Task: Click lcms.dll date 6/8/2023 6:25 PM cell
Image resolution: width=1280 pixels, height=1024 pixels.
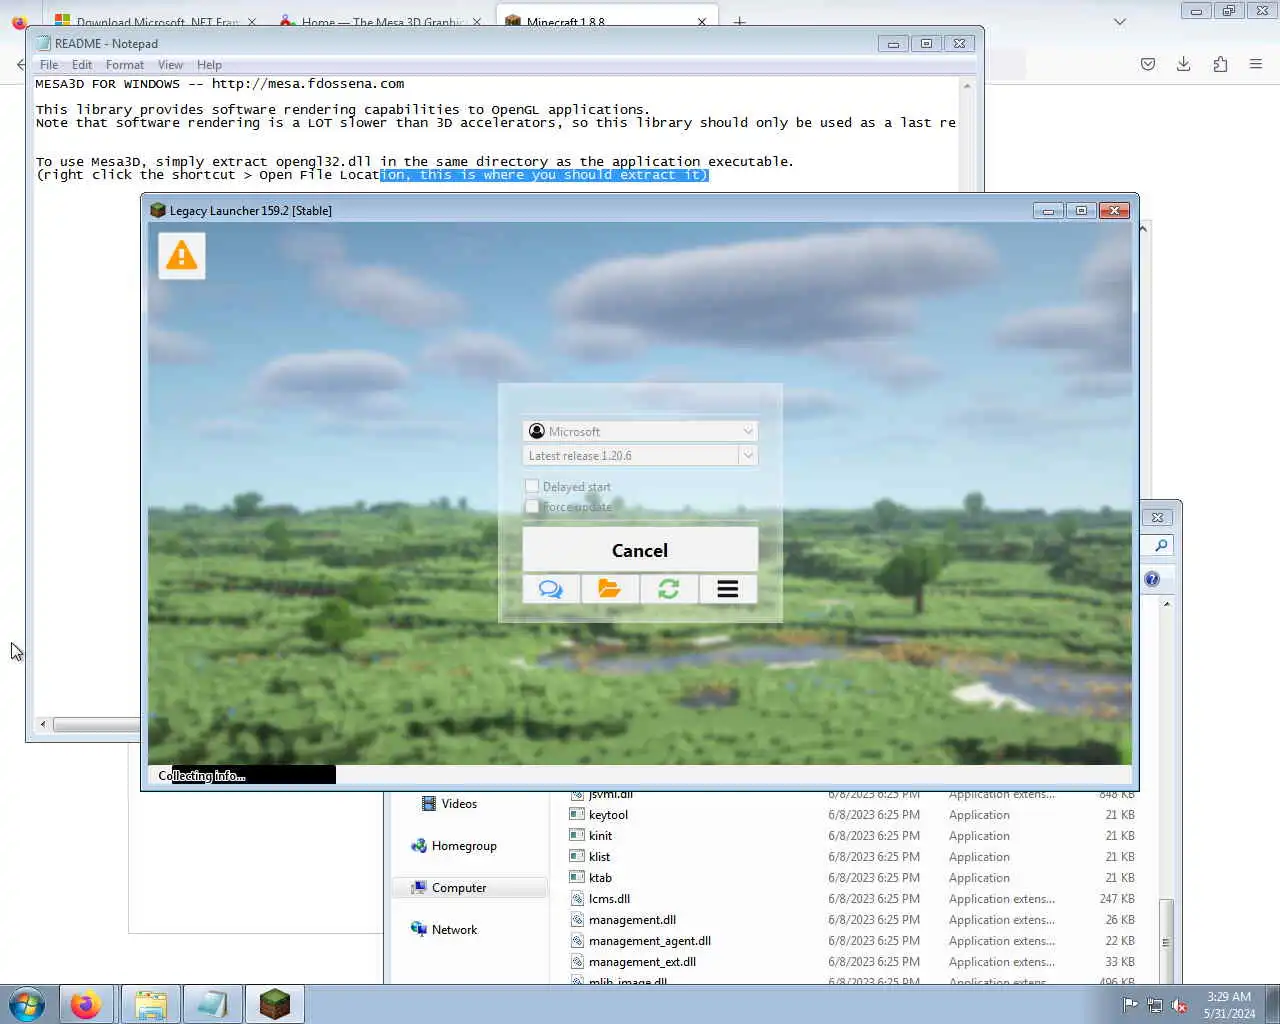Action: (874, 898)
